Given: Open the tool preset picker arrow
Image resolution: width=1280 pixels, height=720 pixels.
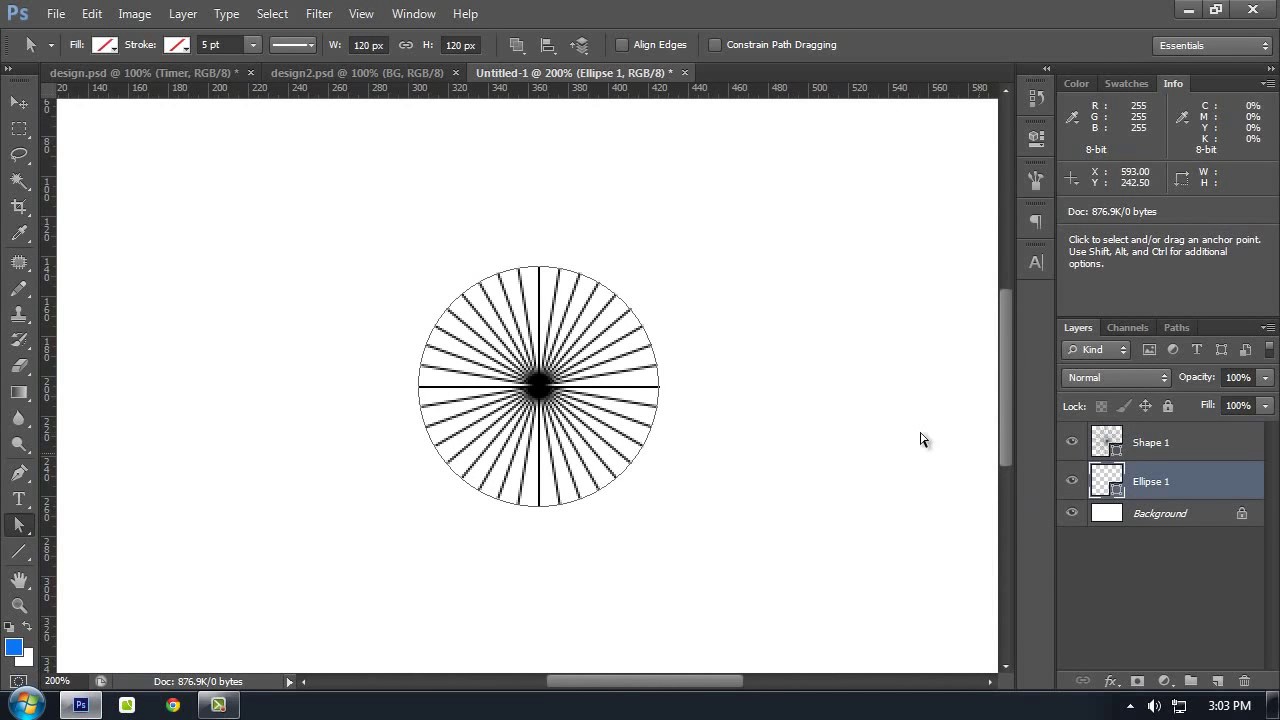Looking at the screenshot, I should [51, 45].
